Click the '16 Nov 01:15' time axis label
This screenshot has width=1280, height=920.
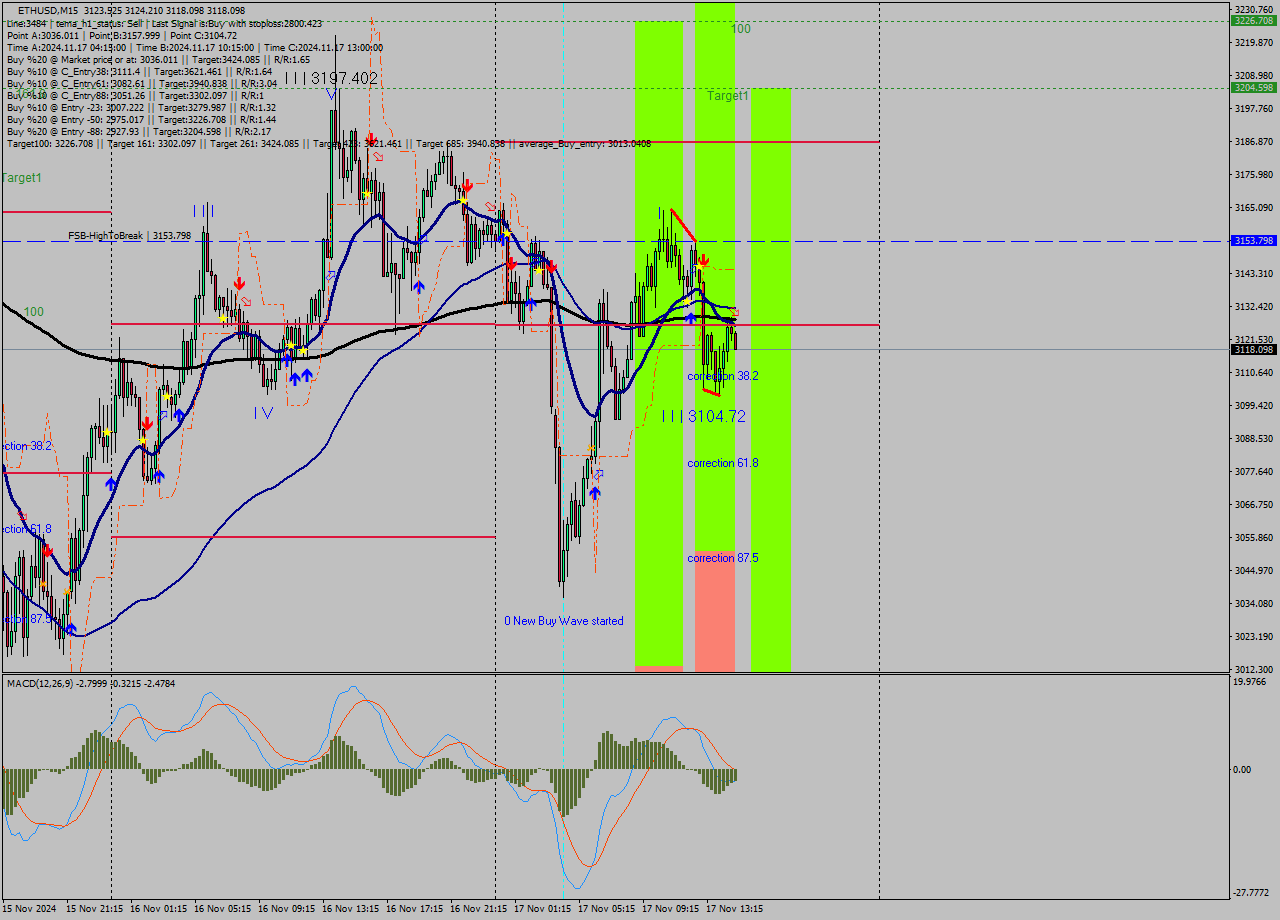click(159, 909)
